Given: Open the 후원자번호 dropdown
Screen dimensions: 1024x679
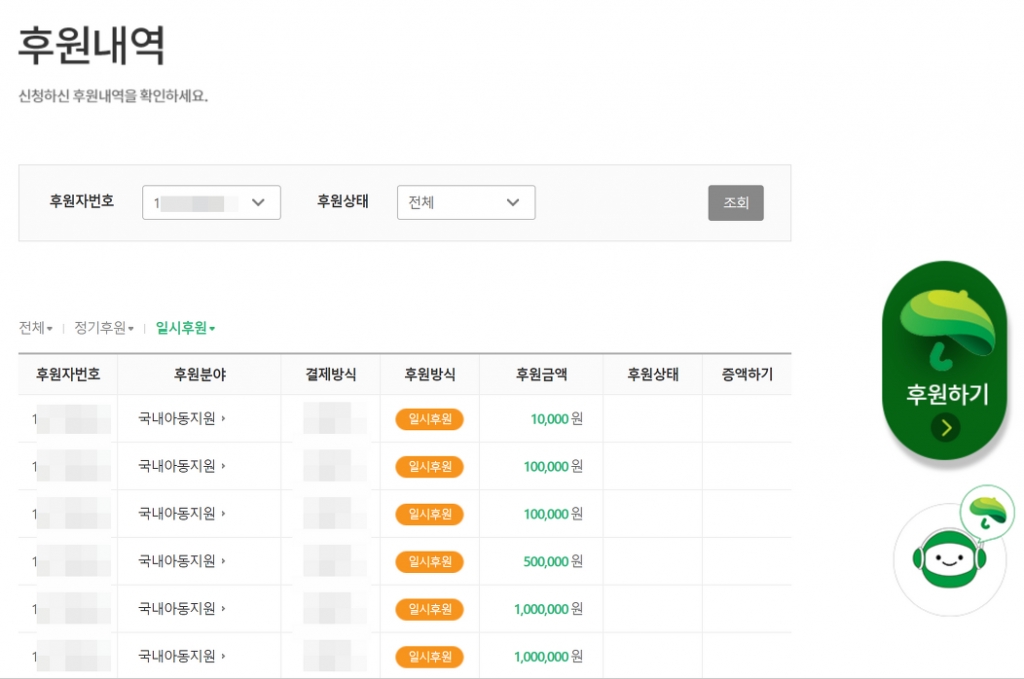Looking at the screenshot, I should (211, 202).
